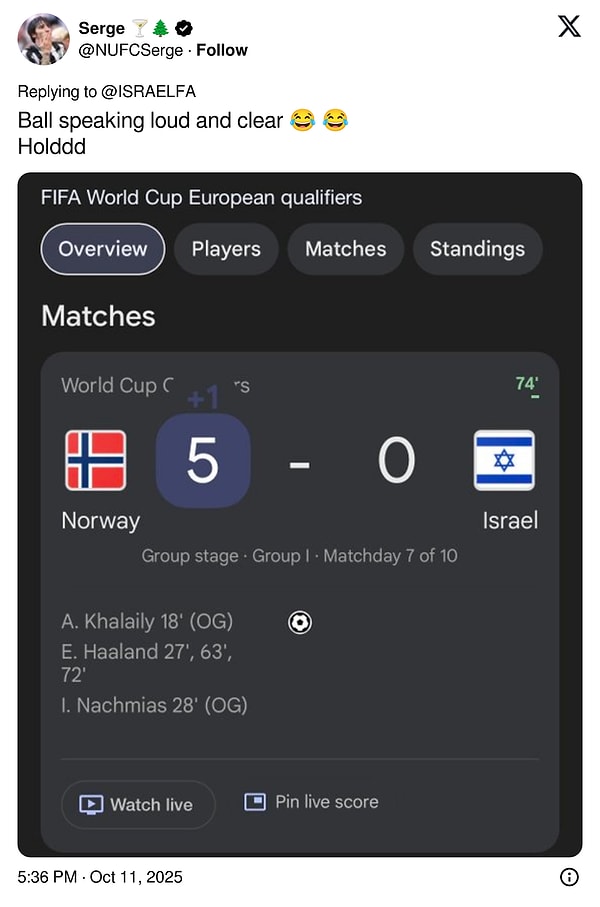Follow the @NUFCSerge account

(x=222, y=50)
